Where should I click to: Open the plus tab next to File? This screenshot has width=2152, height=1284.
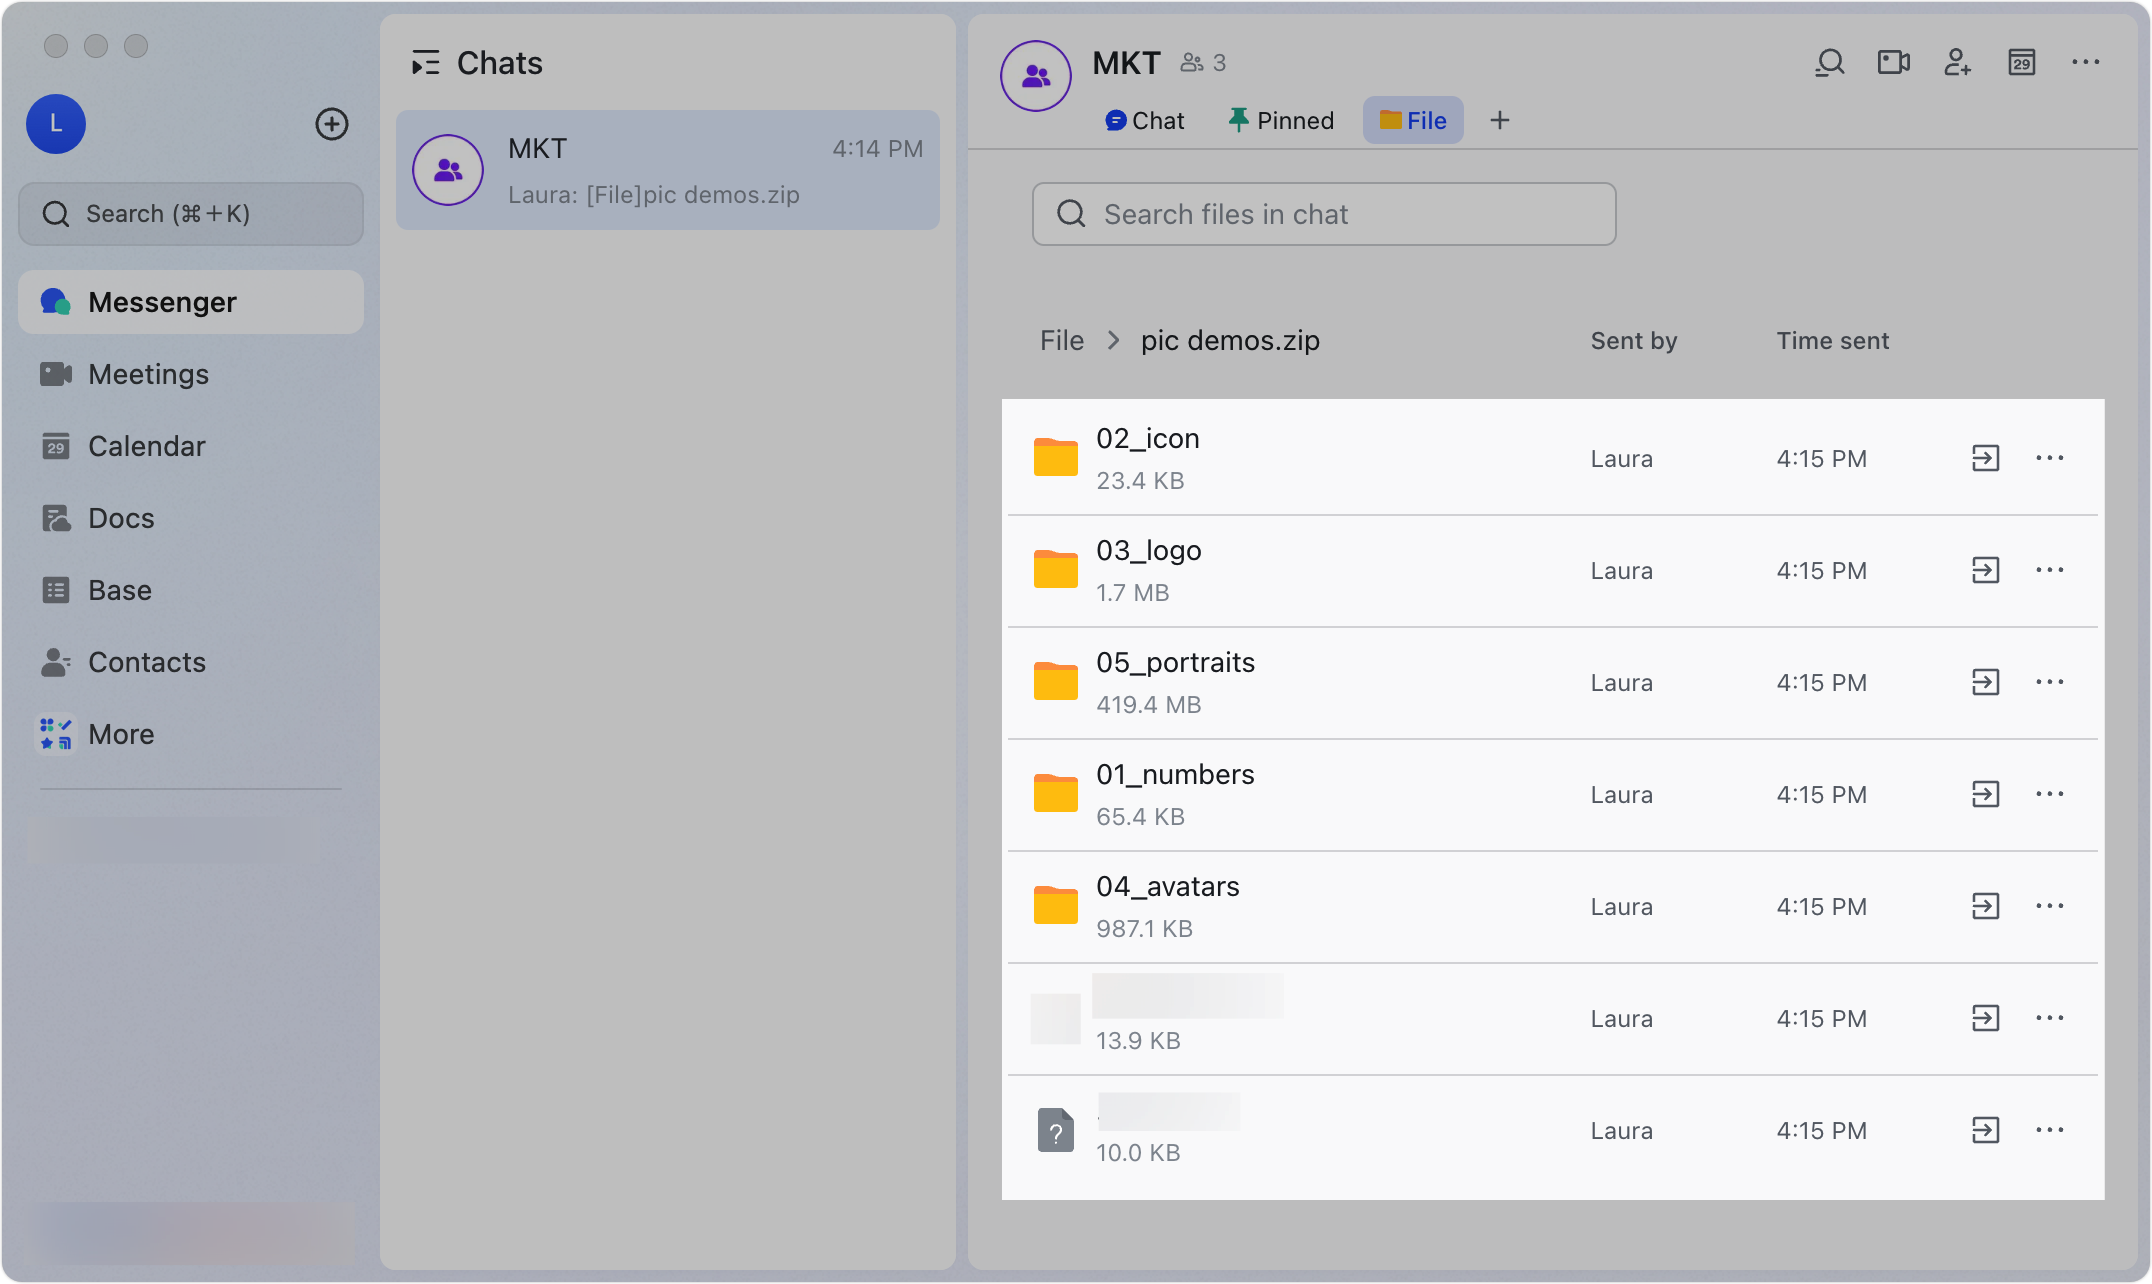1500,120
